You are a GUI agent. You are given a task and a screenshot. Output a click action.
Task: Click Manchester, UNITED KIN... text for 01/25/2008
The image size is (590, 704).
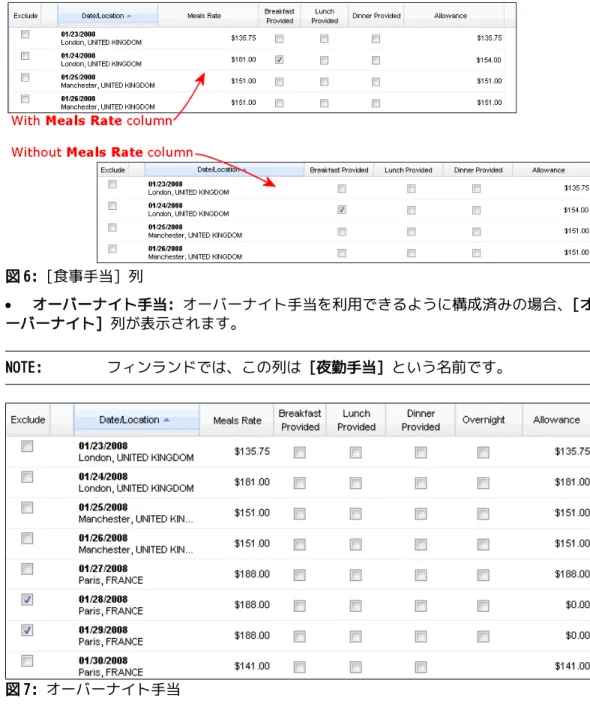click(136, 519)
